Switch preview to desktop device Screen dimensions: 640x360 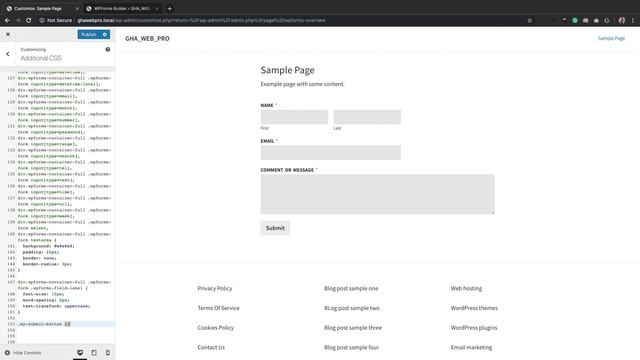click(x=80, y=353)
